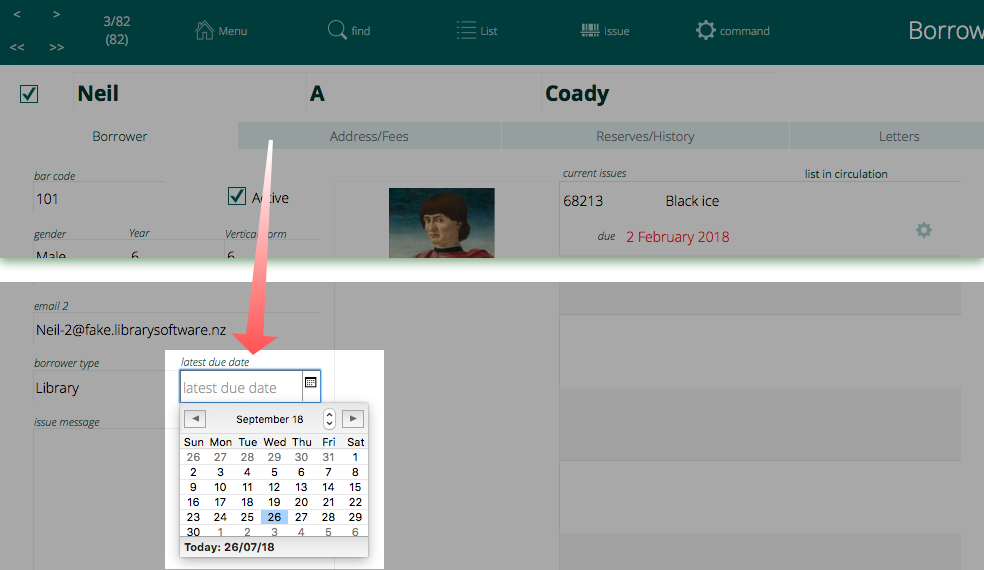Go to the first record with << arrow
The height and width of the screenshot is (570, 984).
tap(17, 47)
